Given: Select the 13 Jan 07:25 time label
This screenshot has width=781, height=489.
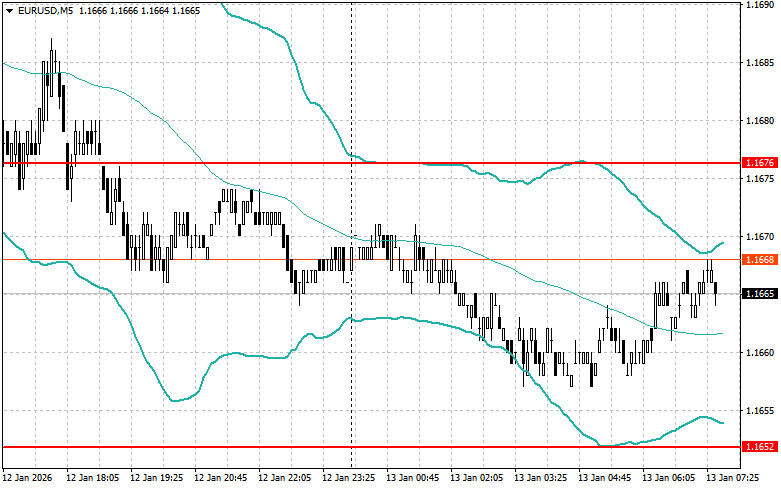Looking at the screenshot, I should pos(732,478).
